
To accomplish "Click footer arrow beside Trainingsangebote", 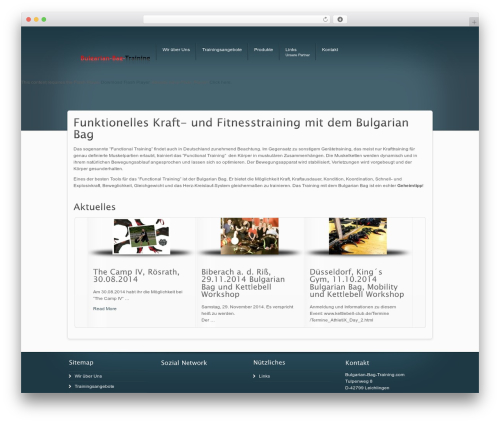I will click(x=70, y=386).
